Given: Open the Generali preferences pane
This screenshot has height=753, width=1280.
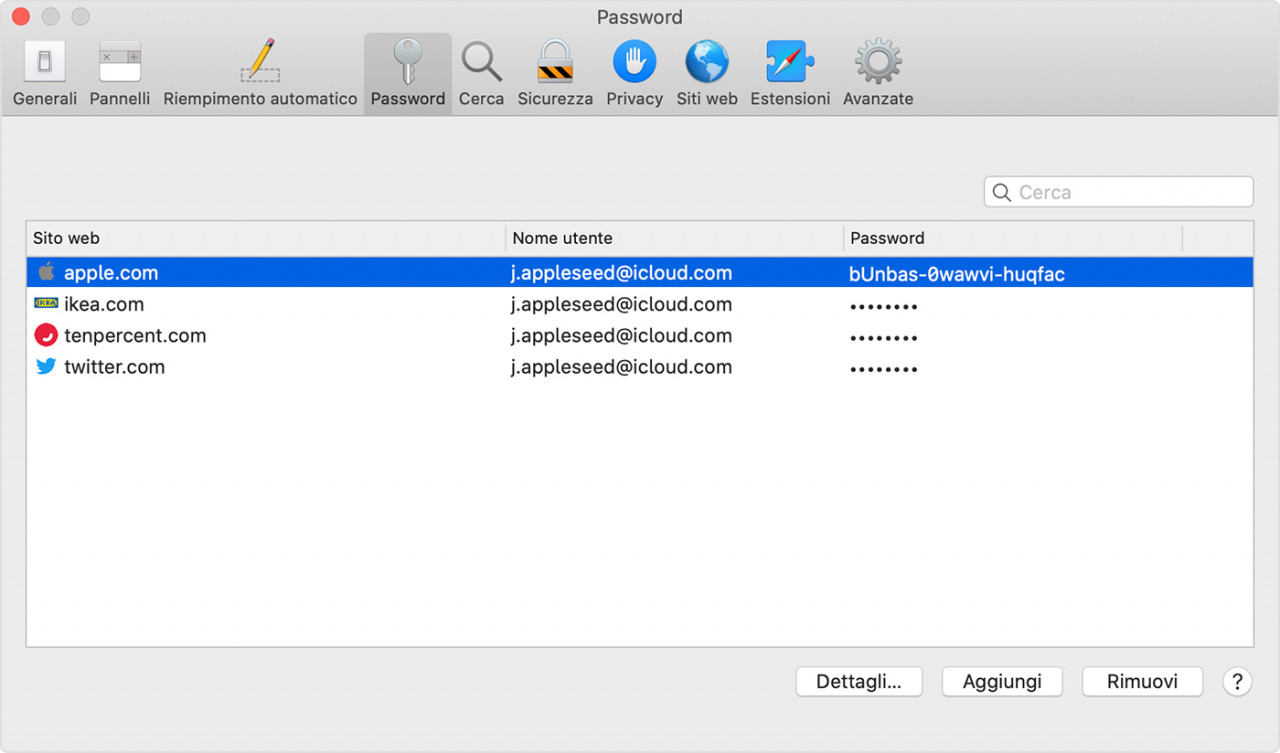Looking at the screenshot, I should (x=45, y=73).
